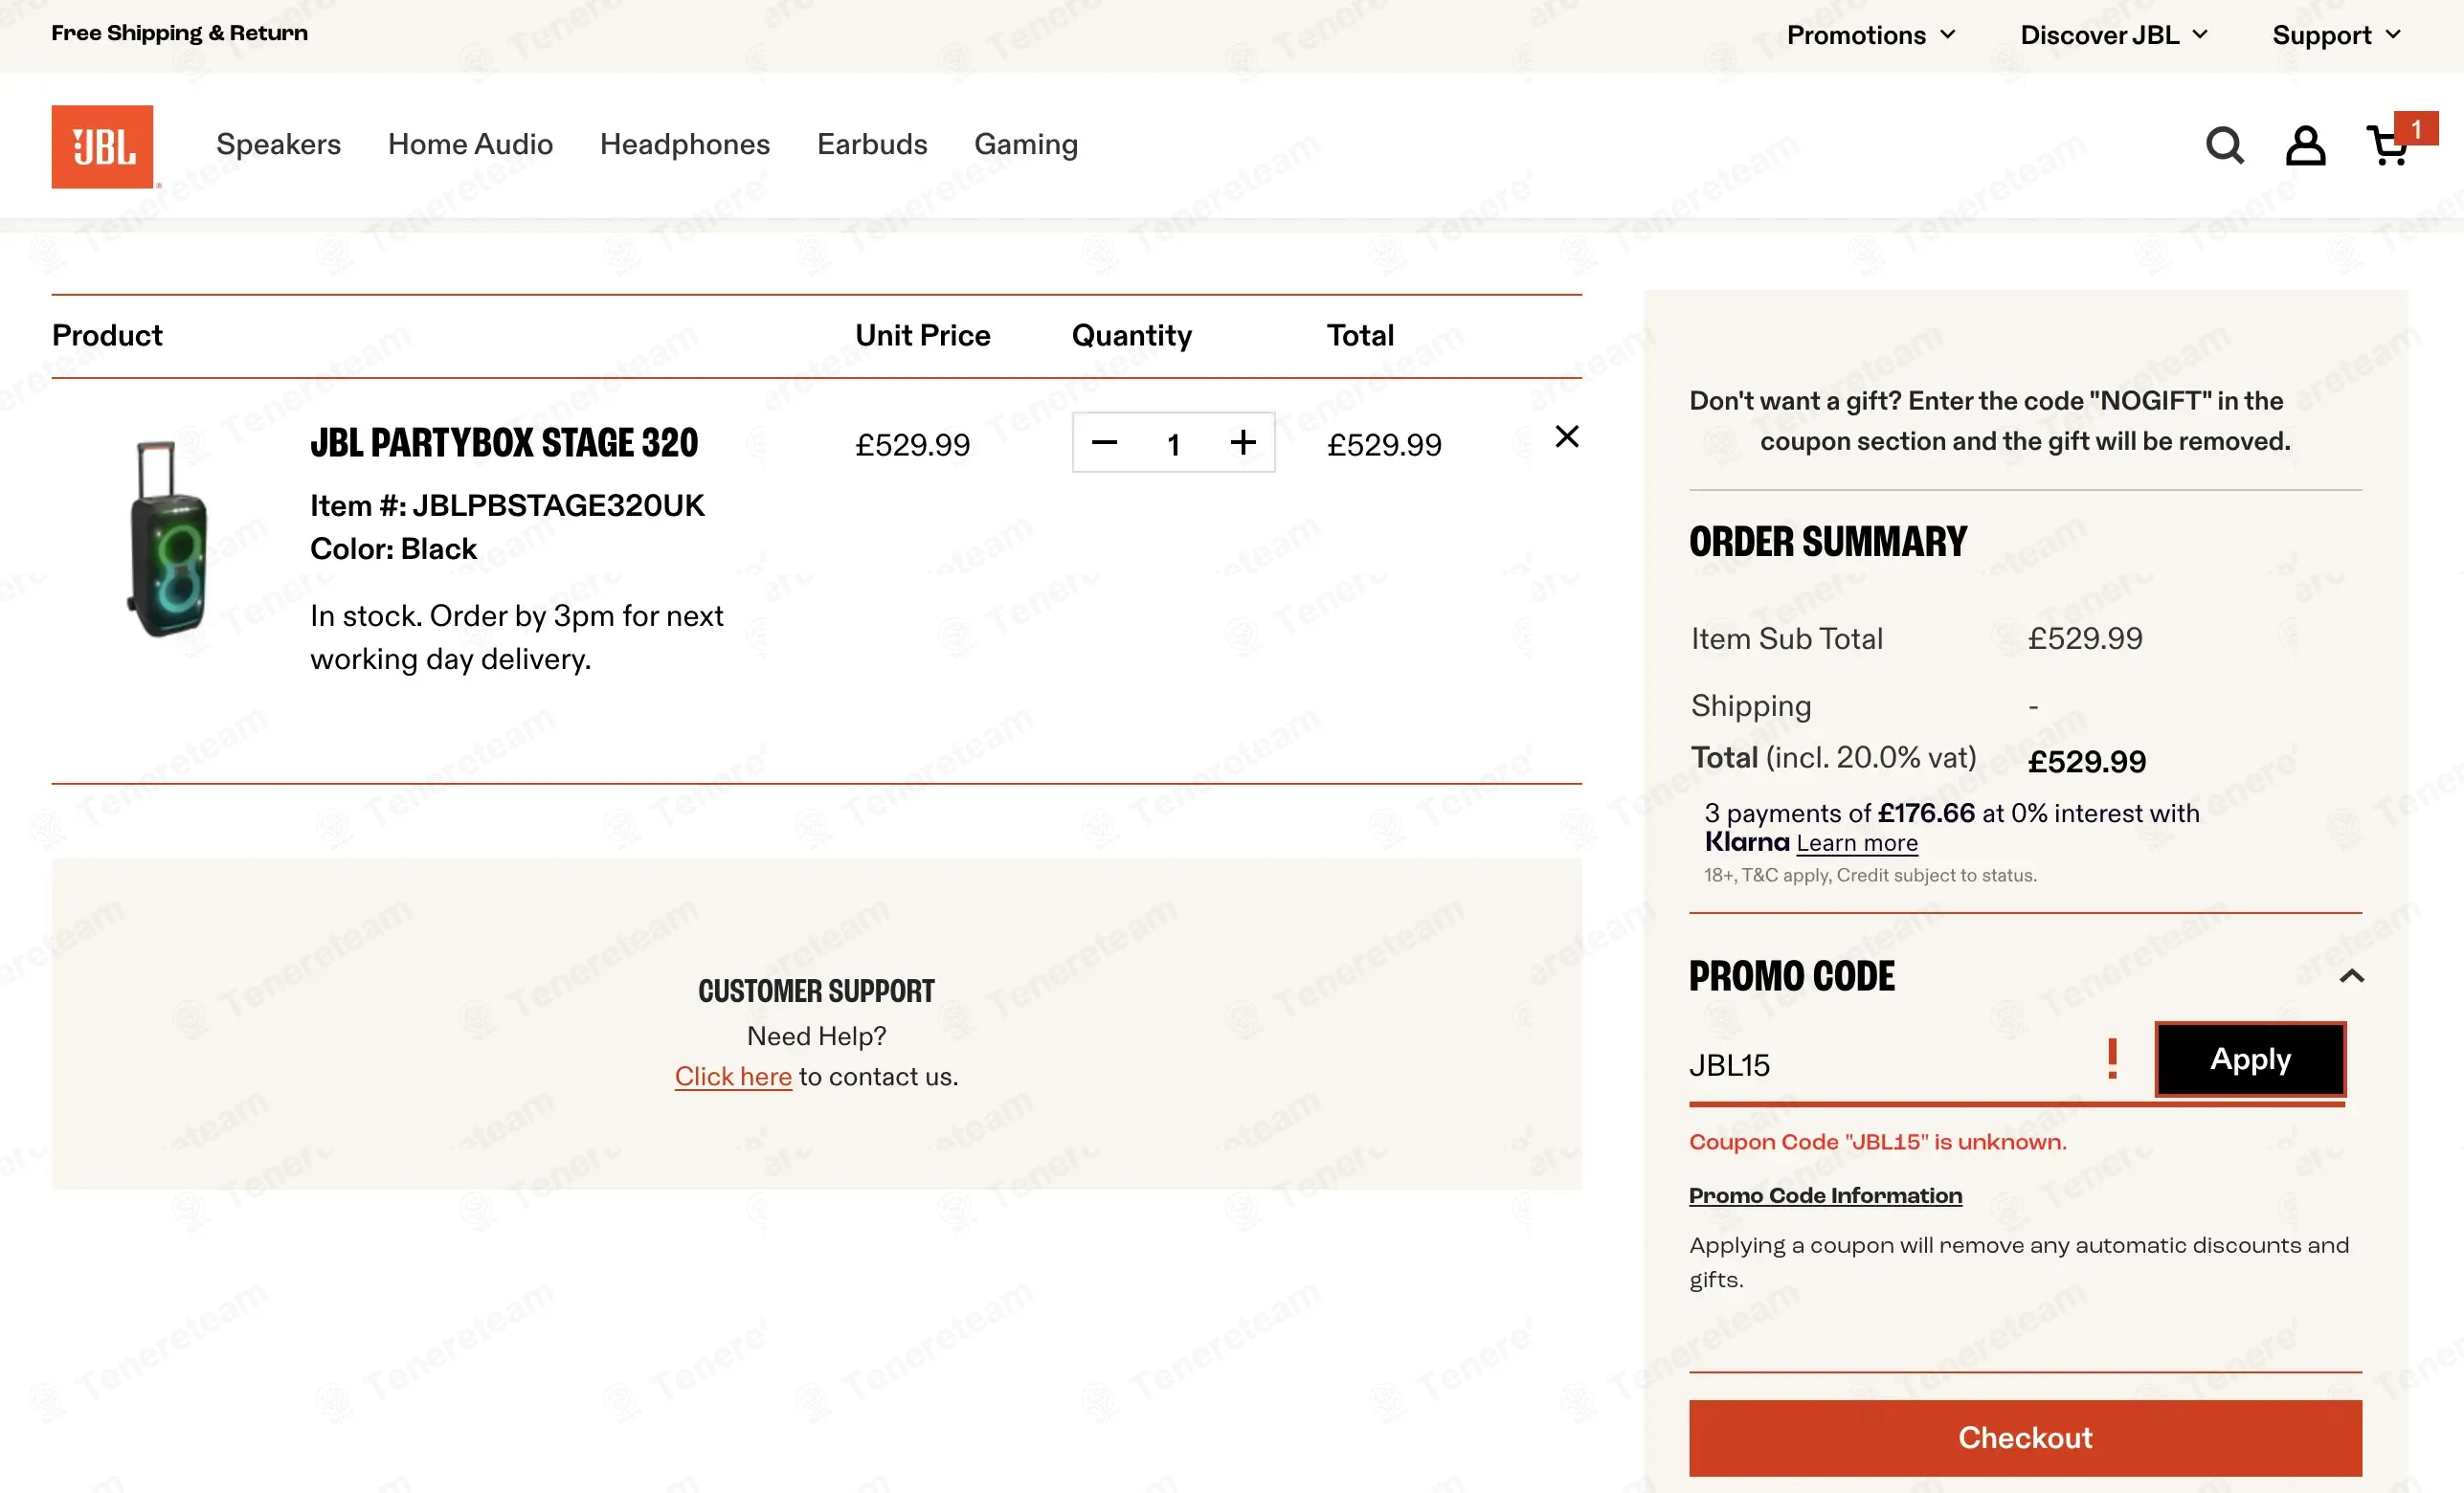The width and height of the screenshot is (2464, 1493).
Task: Click the 'Coupon Code "JBL15" is unknown' message
Action: coord(1877,1142)
